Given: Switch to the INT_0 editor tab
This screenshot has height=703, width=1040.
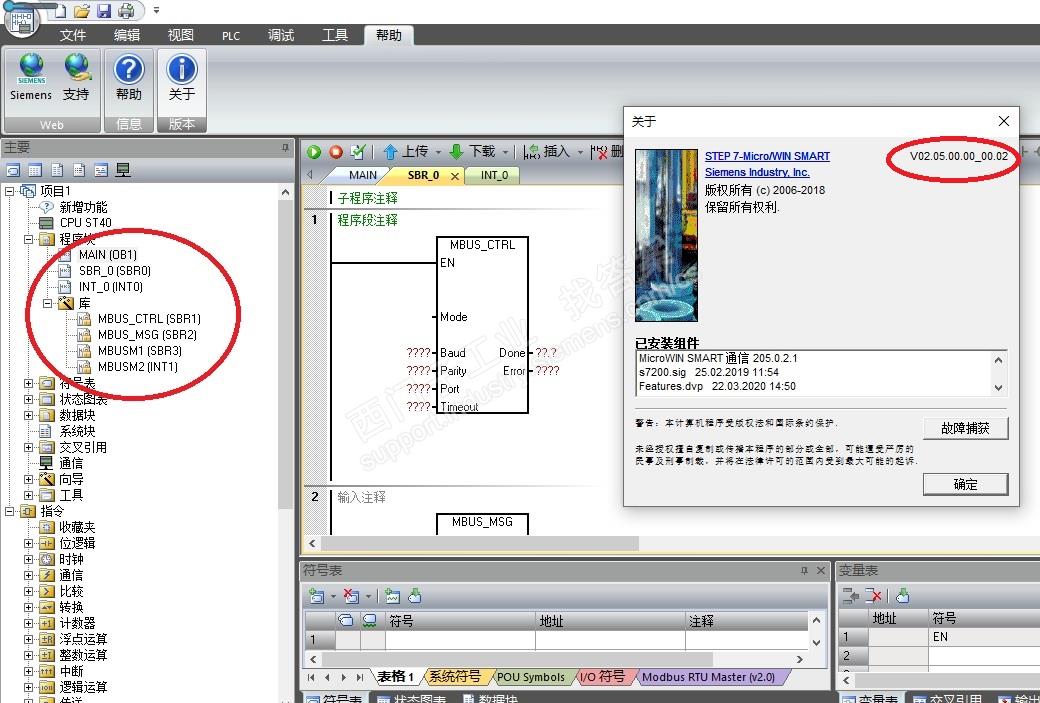Looking at the screenshot, I should pos(494,175).
